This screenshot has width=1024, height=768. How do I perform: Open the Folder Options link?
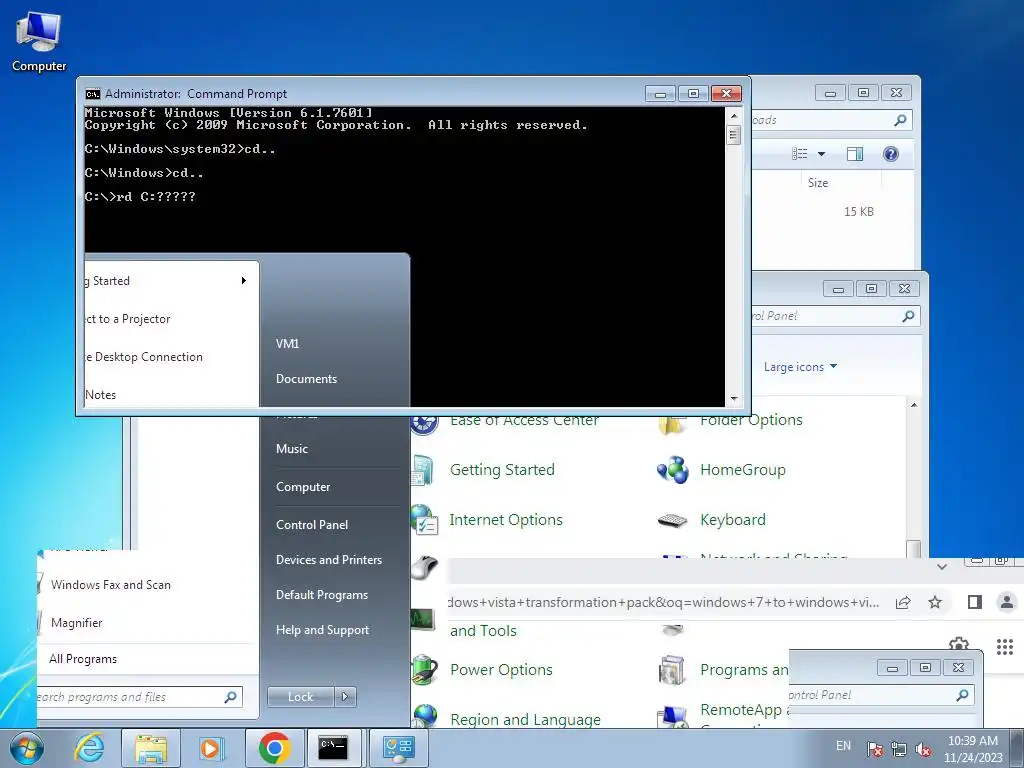click(x=751, y=420)
